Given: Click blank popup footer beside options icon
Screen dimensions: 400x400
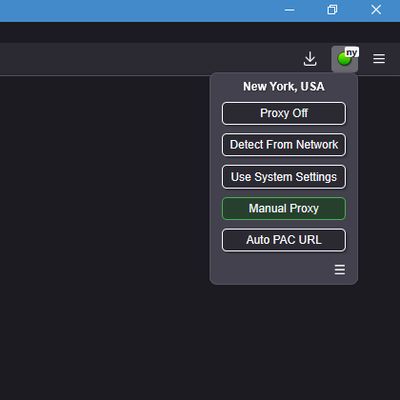Looking at the screenshot, I should (273, 270).
